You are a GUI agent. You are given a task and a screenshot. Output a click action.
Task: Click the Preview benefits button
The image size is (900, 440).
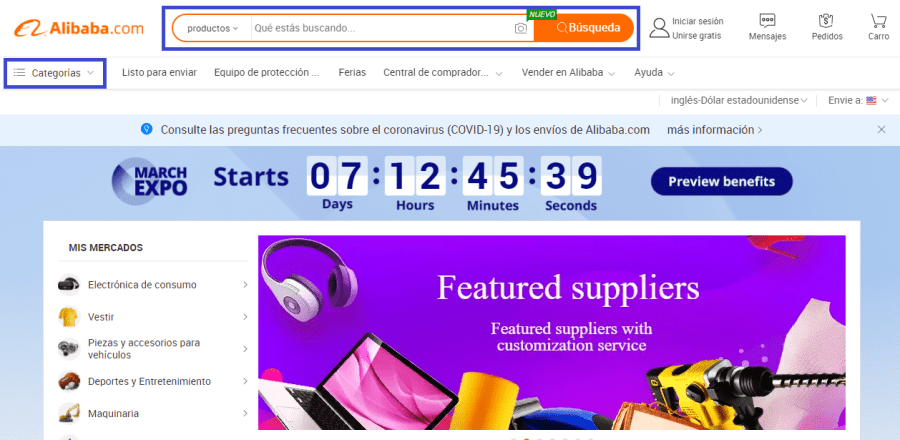point(721,182)
